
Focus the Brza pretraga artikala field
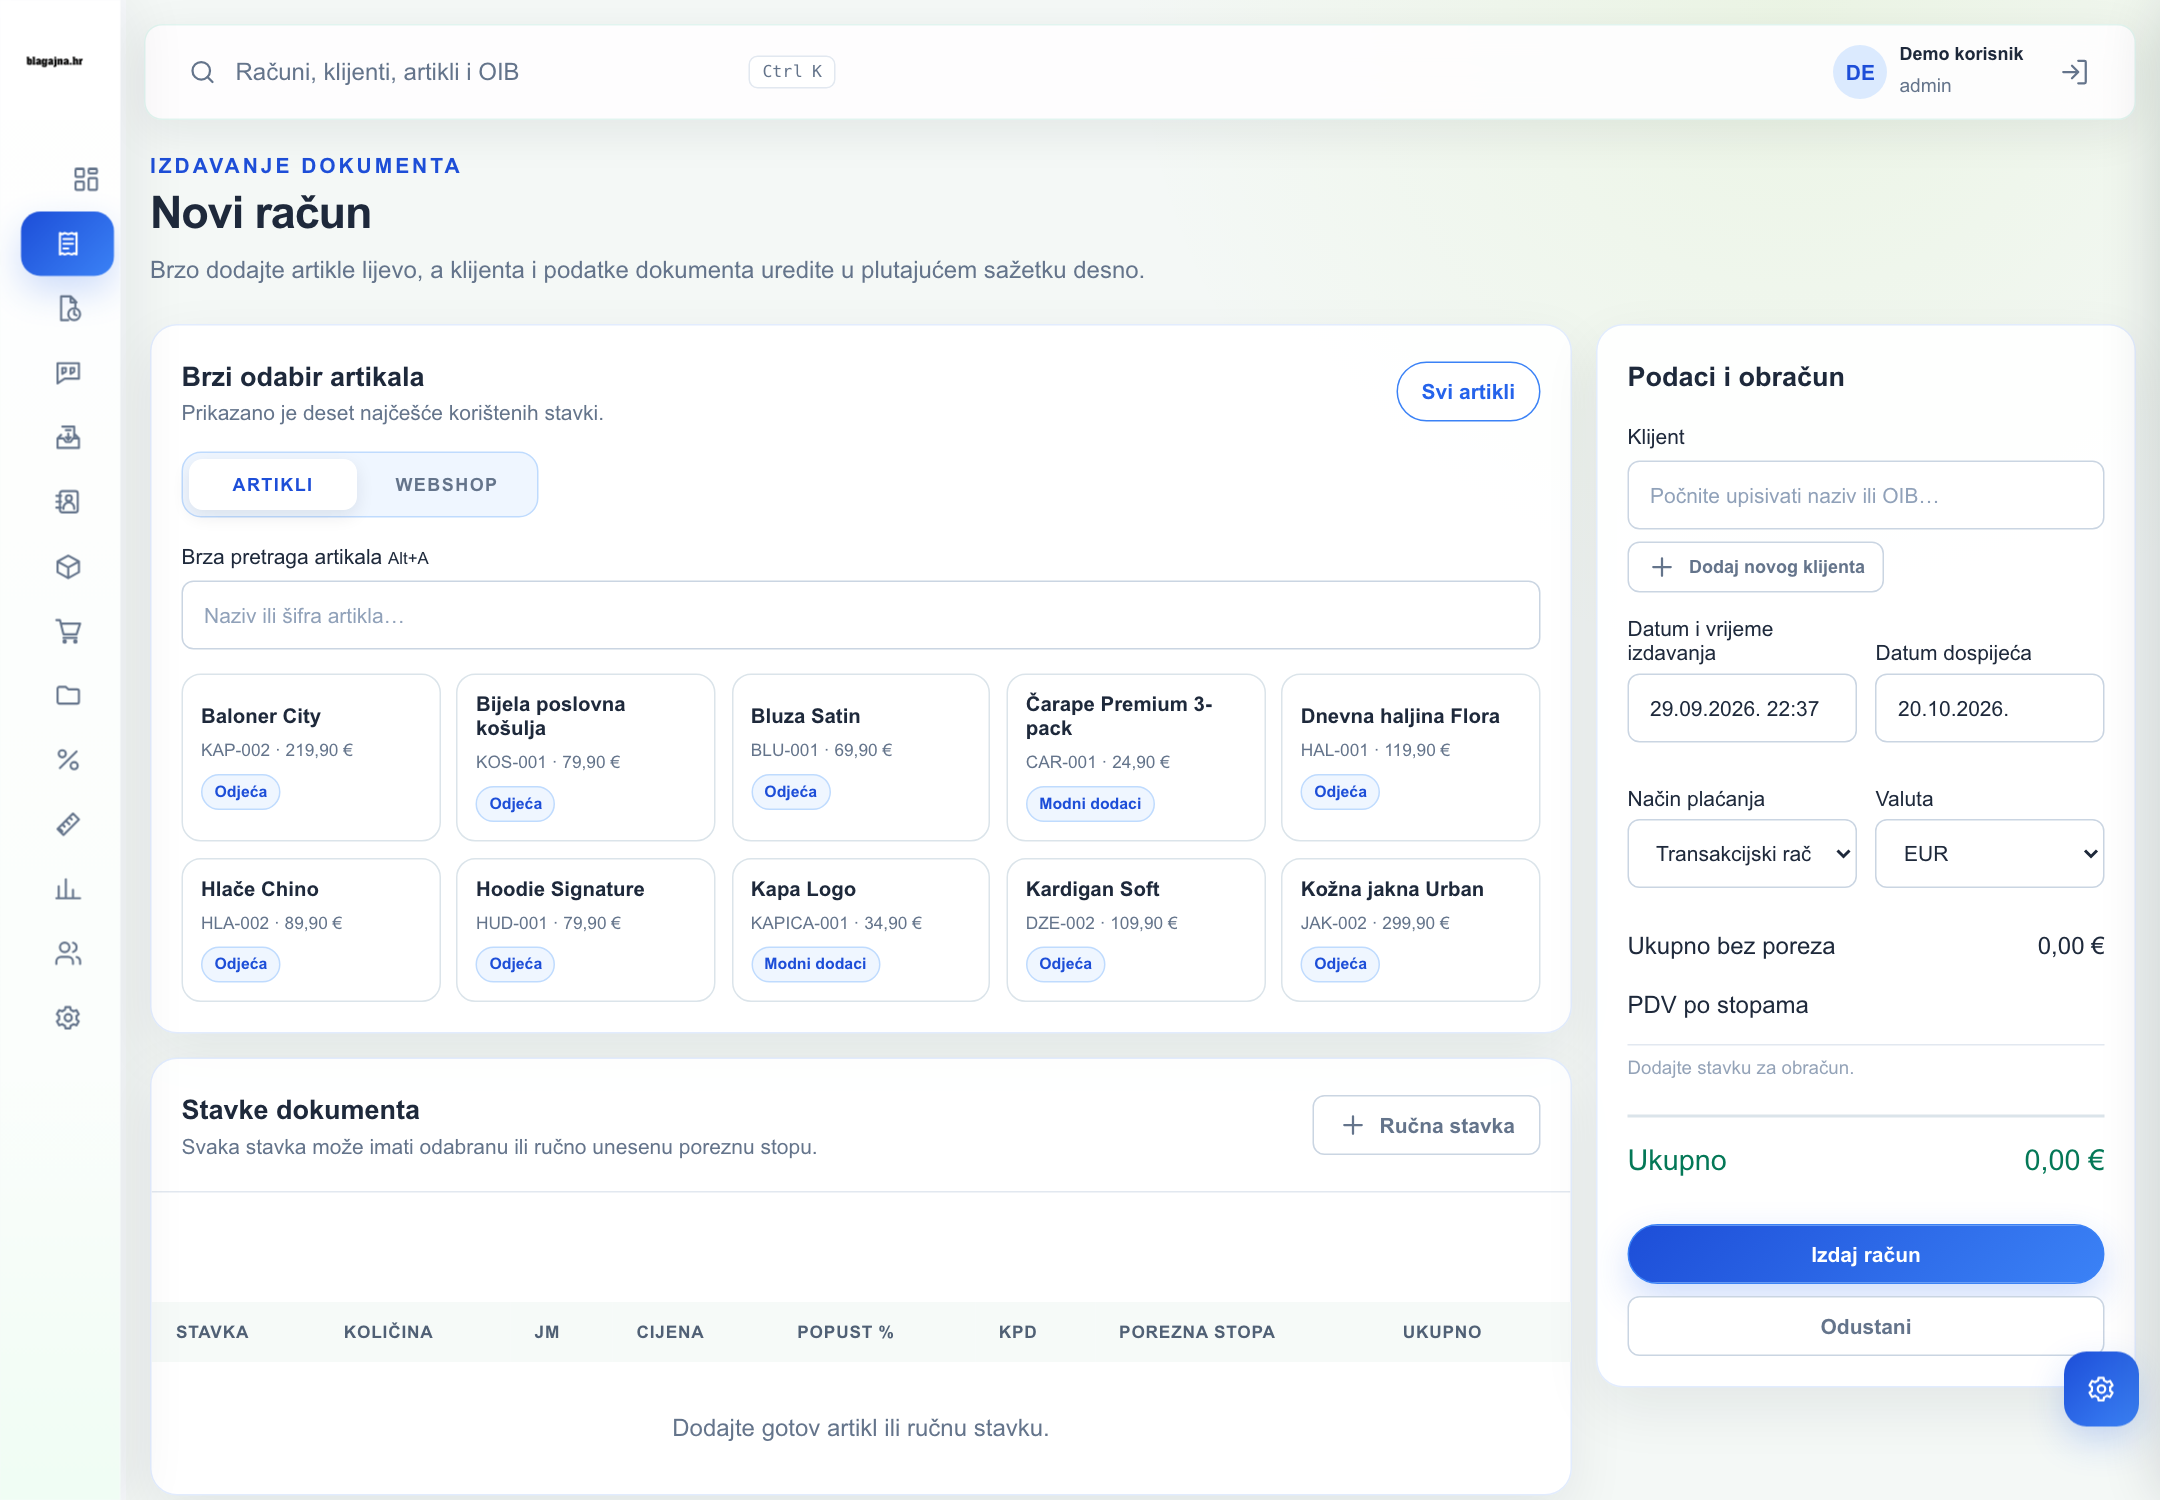coord(860,615)
